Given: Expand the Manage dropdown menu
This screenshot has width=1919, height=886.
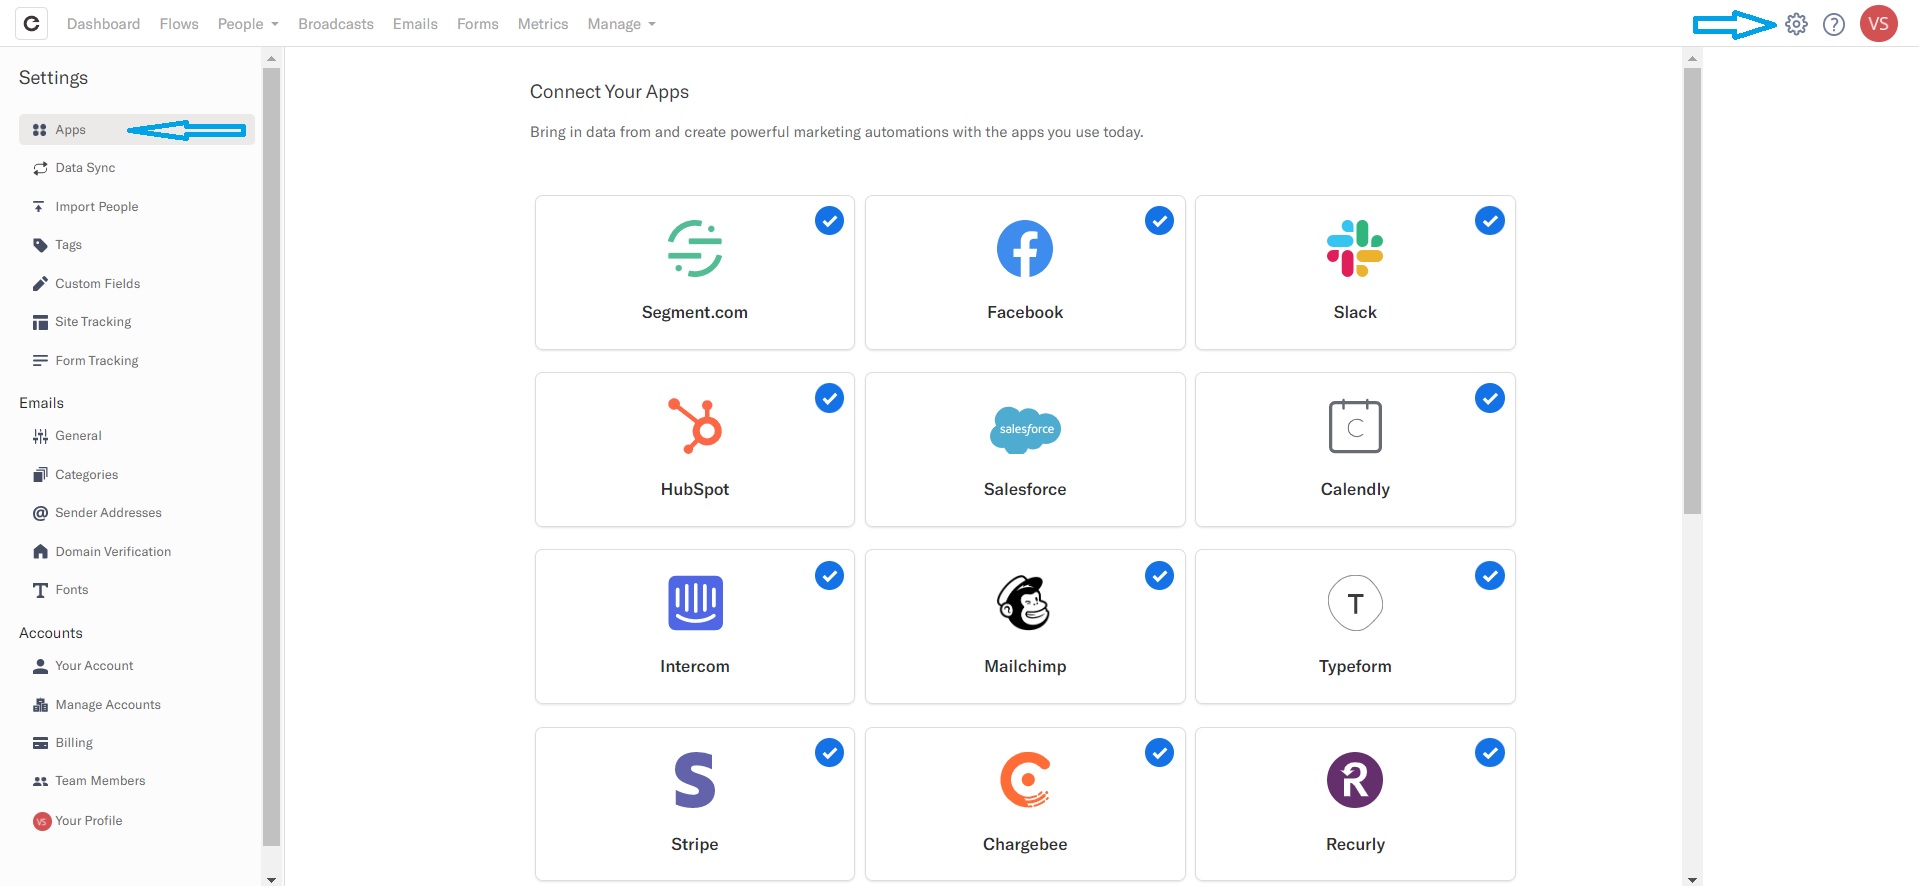Looking at the screenshot, I should tap(621, 24).
